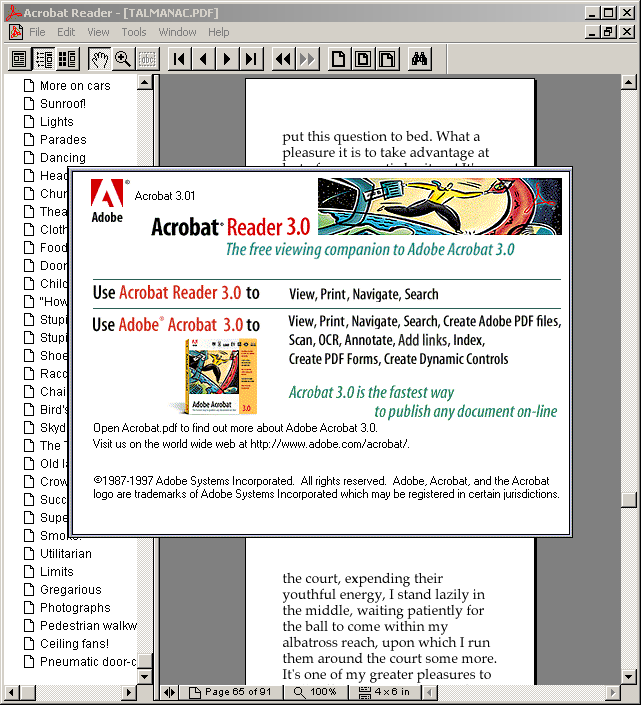Click the document icon left of File

(x=16, y=32)
